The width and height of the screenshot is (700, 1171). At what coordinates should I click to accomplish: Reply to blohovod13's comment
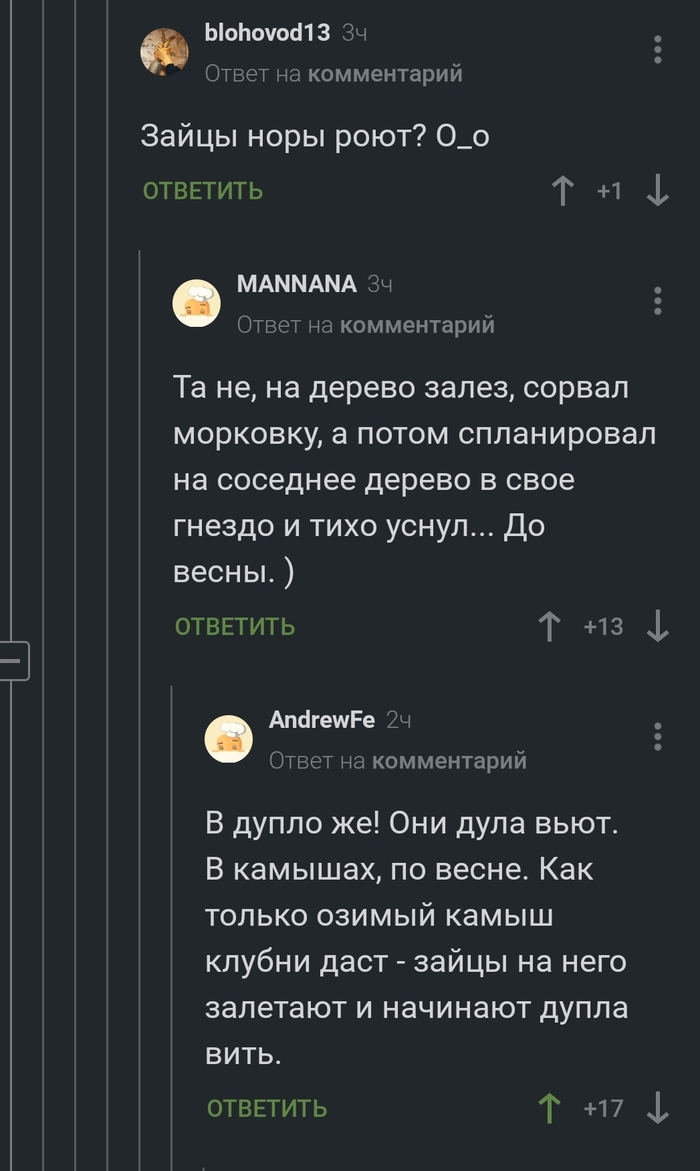(x=203, y=191)
